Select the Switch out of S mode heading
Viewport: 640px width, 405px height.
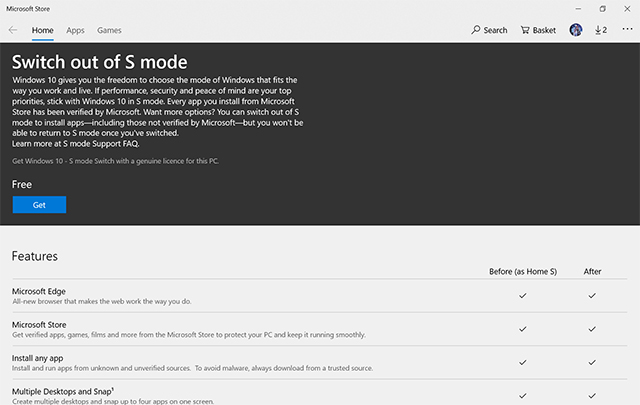click(x=100, y=62)
